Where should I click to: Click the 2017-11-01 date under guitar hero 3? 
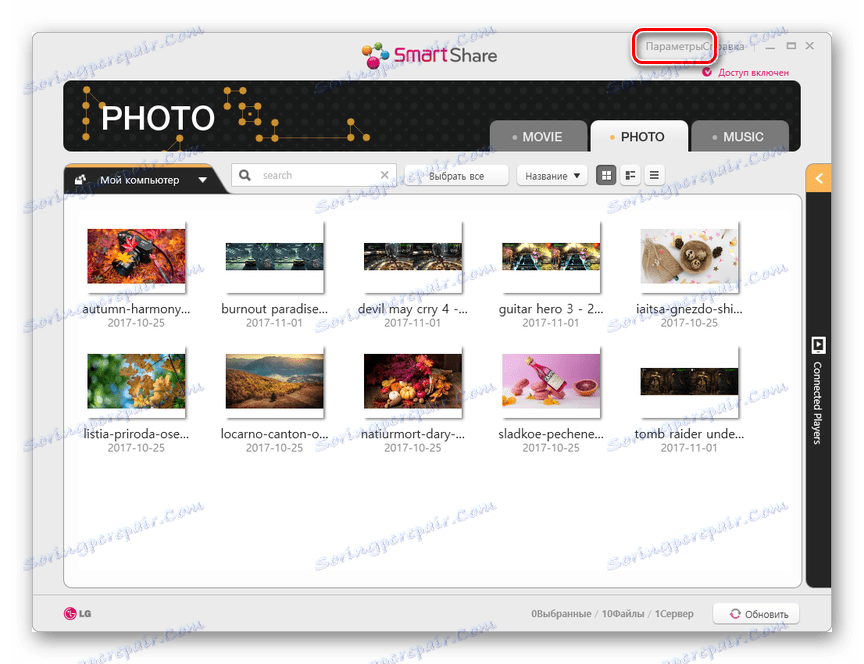pyautogui.click(x=551, y=323)
